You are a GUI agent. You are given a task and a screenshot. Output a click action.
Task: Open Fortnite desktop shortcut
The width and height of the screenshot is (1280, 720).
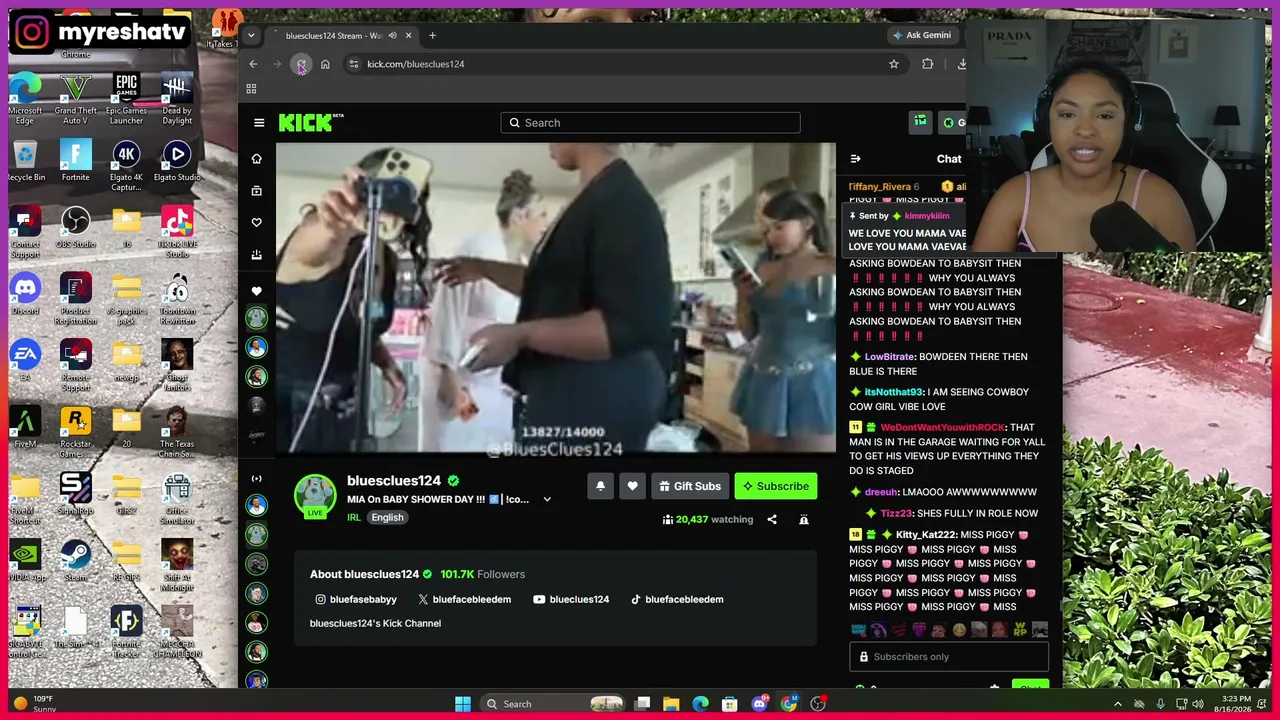tap(75, 162)
